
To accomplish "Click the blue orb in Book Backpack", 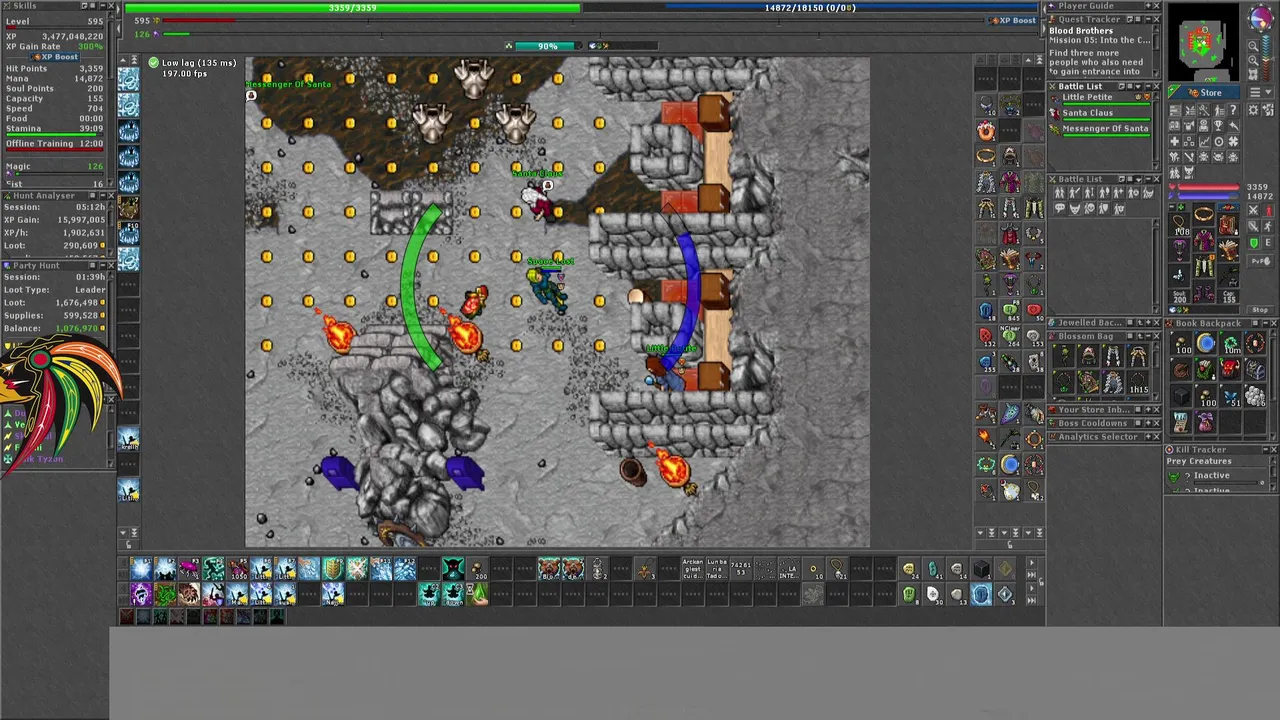I will (1206, 343).
